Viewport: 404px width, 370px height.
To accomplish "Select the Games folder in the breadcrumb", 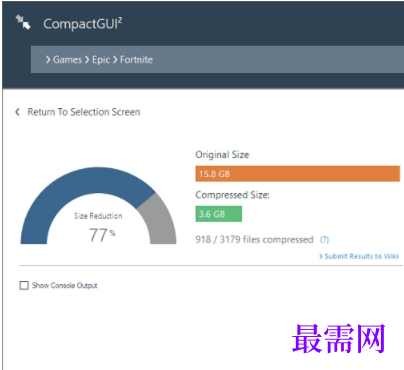I will pyautogui.click(x=67, y=60).
